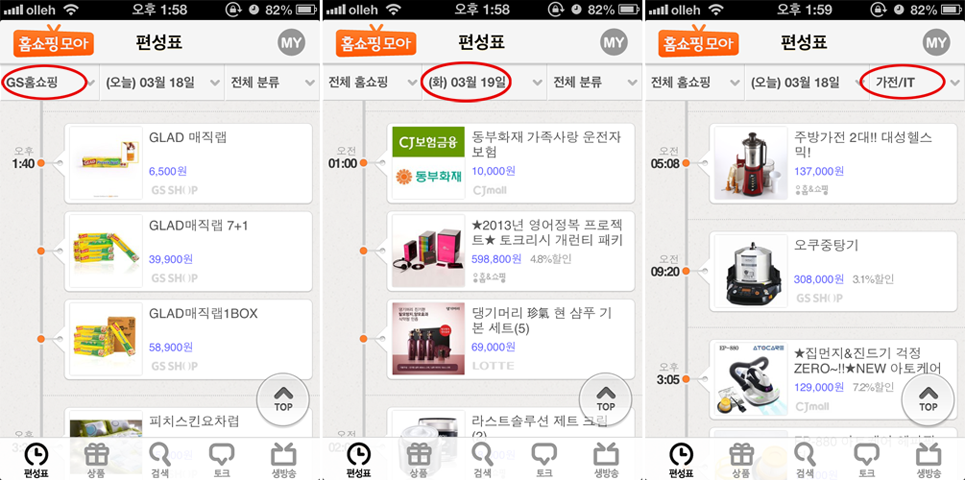Open 전체 분류 dropdown on 03월 19일 screen
The height and width of the screenshot is (480, 965).
click(x=594, y=82)
